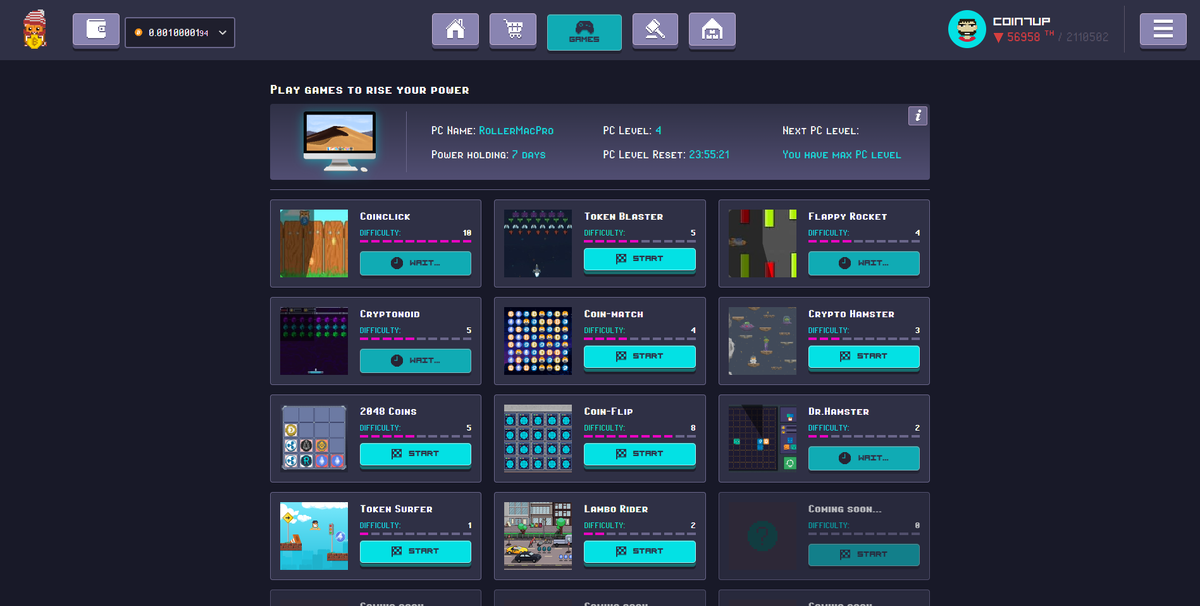Click the Wait button for Dr.Hamster
The height and width of the screenshot is (606, 1200).
[x=863, y=458]
